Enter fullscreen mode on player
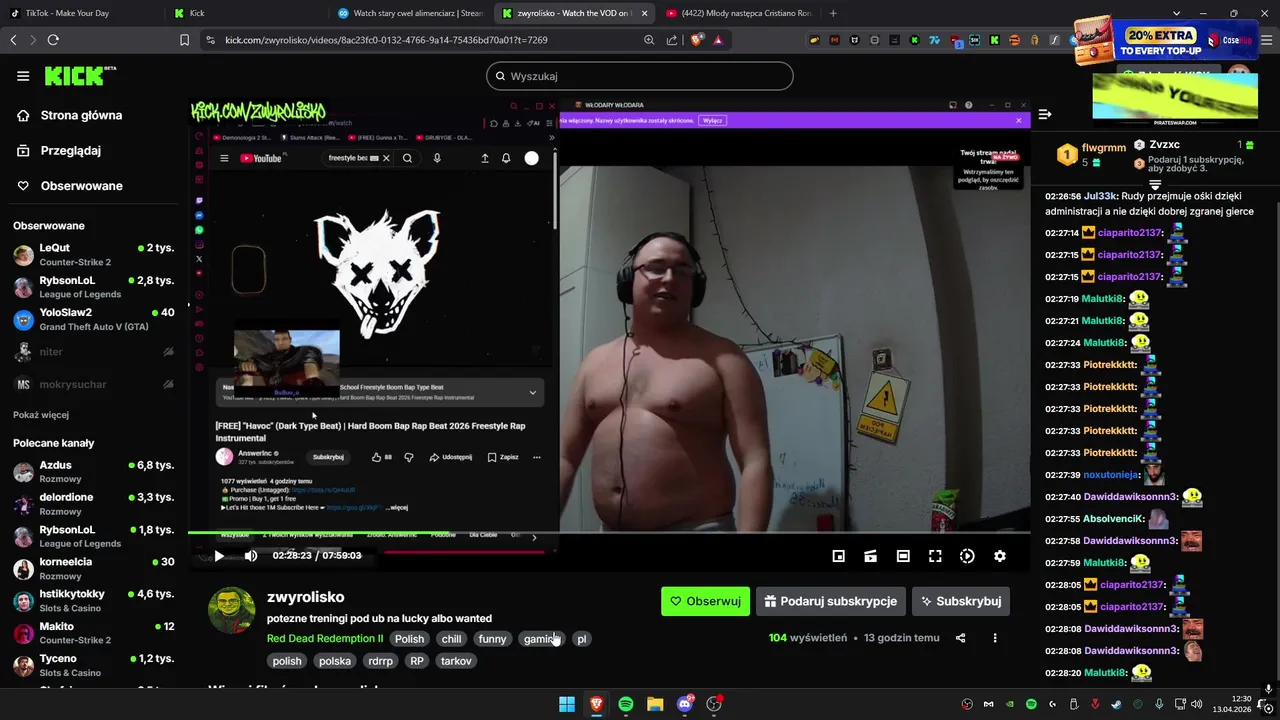This screenshot has height=720, width=1280. click(935, 556)
